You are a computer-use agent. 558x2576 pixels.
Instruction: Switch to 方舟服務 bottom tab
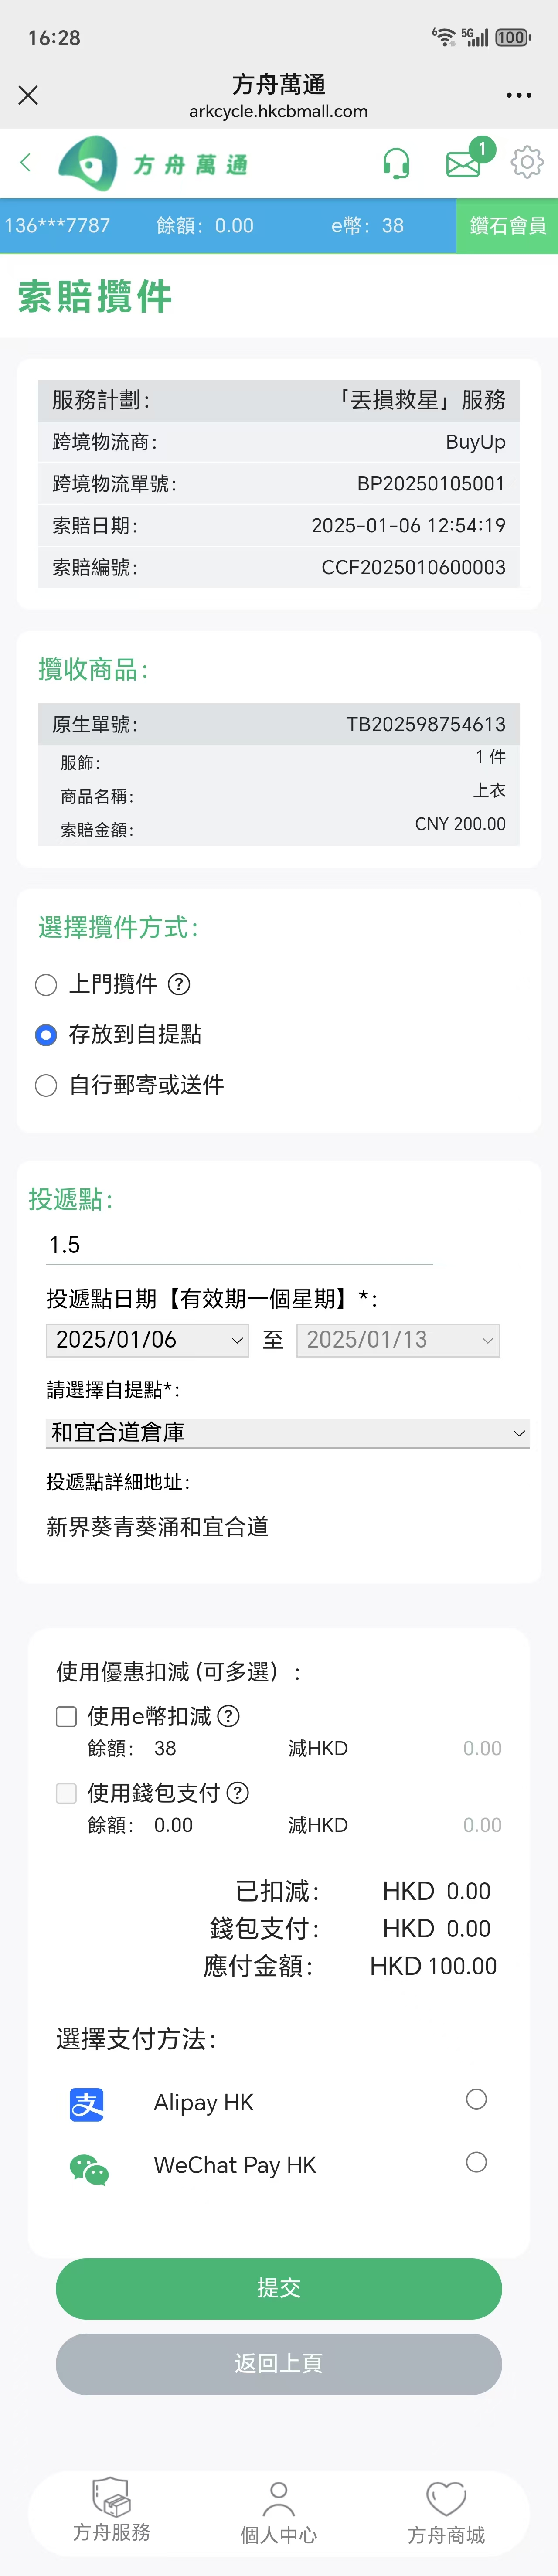(111, 2510)
